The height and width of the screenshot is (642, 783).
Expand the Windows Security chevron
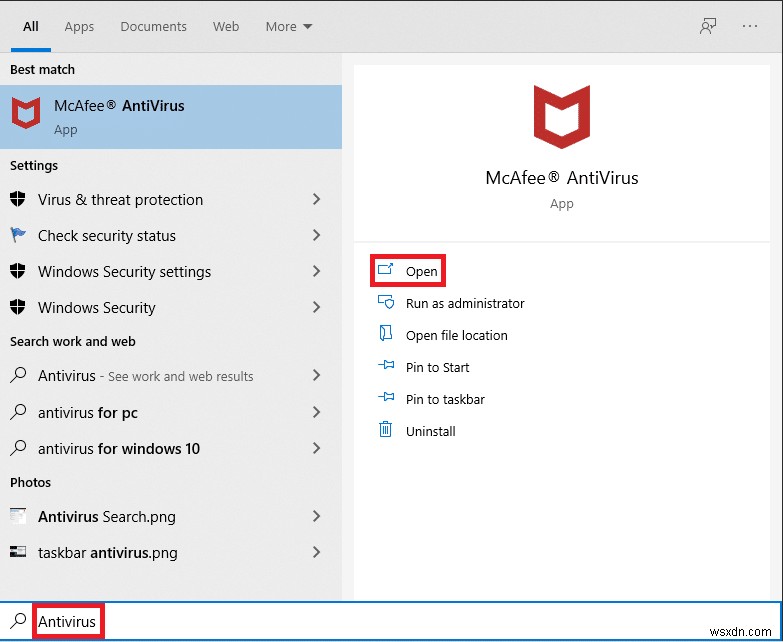click(x=316, y=307)
